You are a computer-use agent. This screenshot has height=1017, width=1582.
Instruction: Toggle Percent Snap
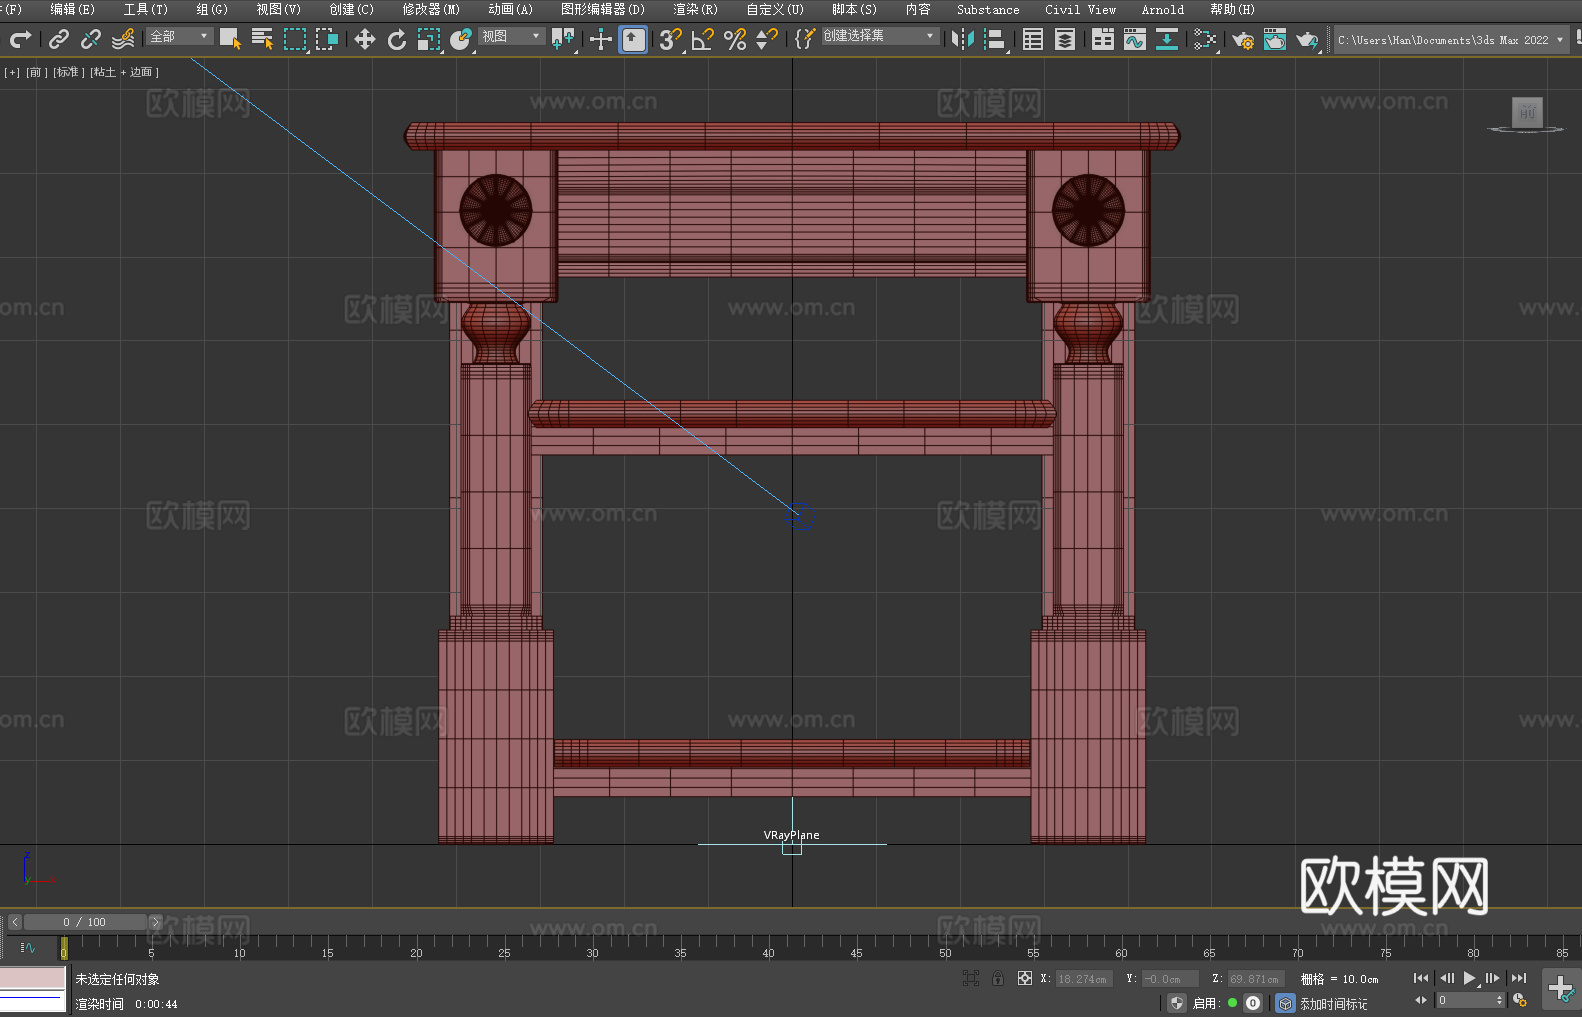pos(735,39)
